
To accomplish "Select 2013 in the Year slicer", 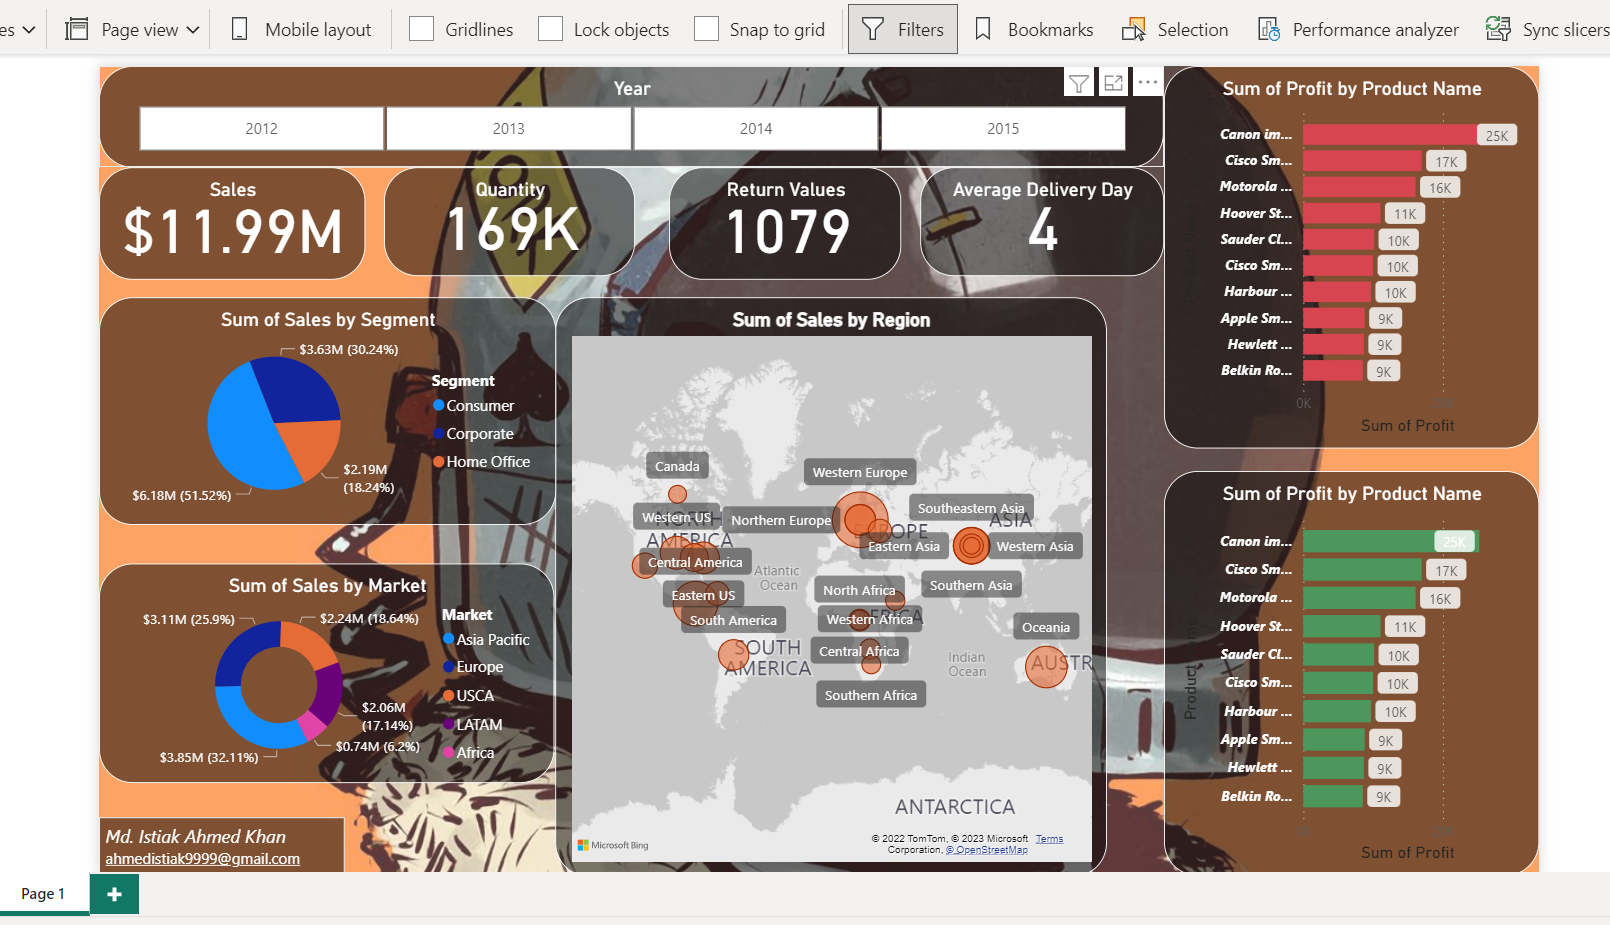I will [x=508, y=129].
